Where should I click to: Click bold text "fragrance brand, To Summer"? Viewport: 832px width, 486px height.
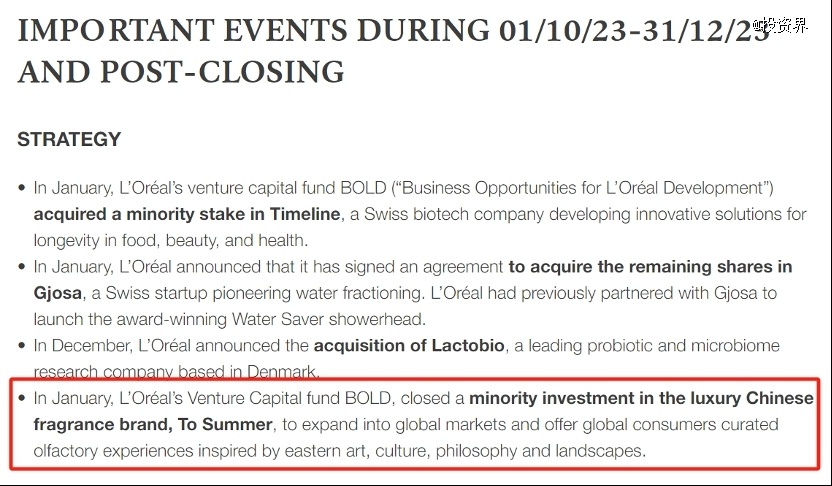click(x=153, y=424)
